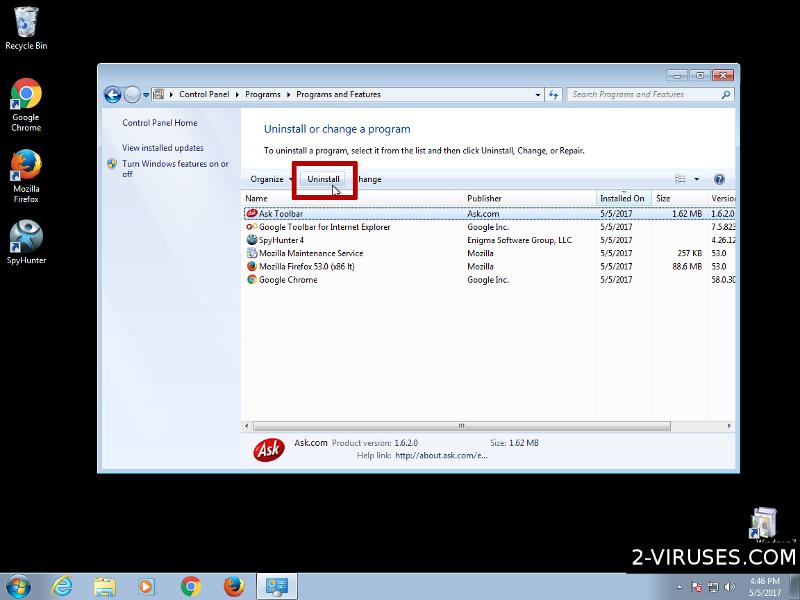Sort list by Publisher column header
Image resolution: width=800 pixels, height=600 pixels.
[x=484, y=198]
